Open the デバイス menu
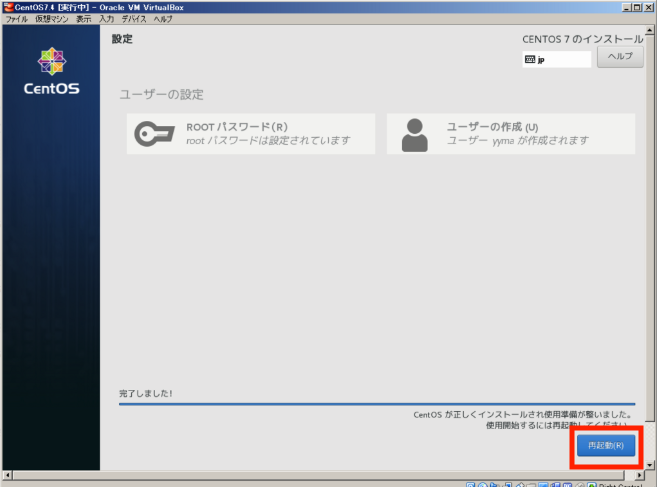Viewport: 661px width, 491px height. 134,19
